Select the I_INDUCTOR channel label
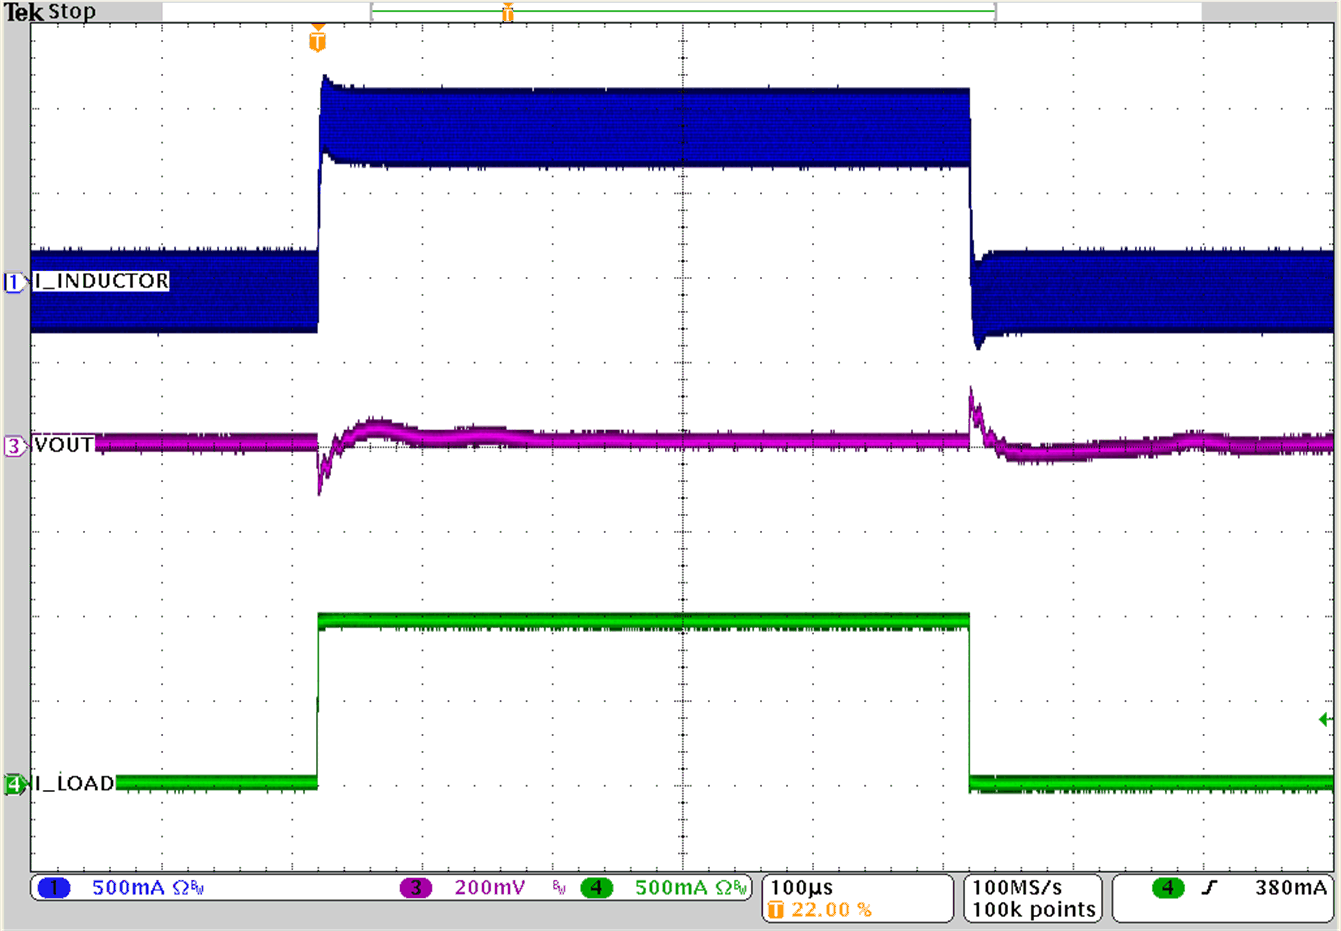1341x931 pixels. [101, 281]
